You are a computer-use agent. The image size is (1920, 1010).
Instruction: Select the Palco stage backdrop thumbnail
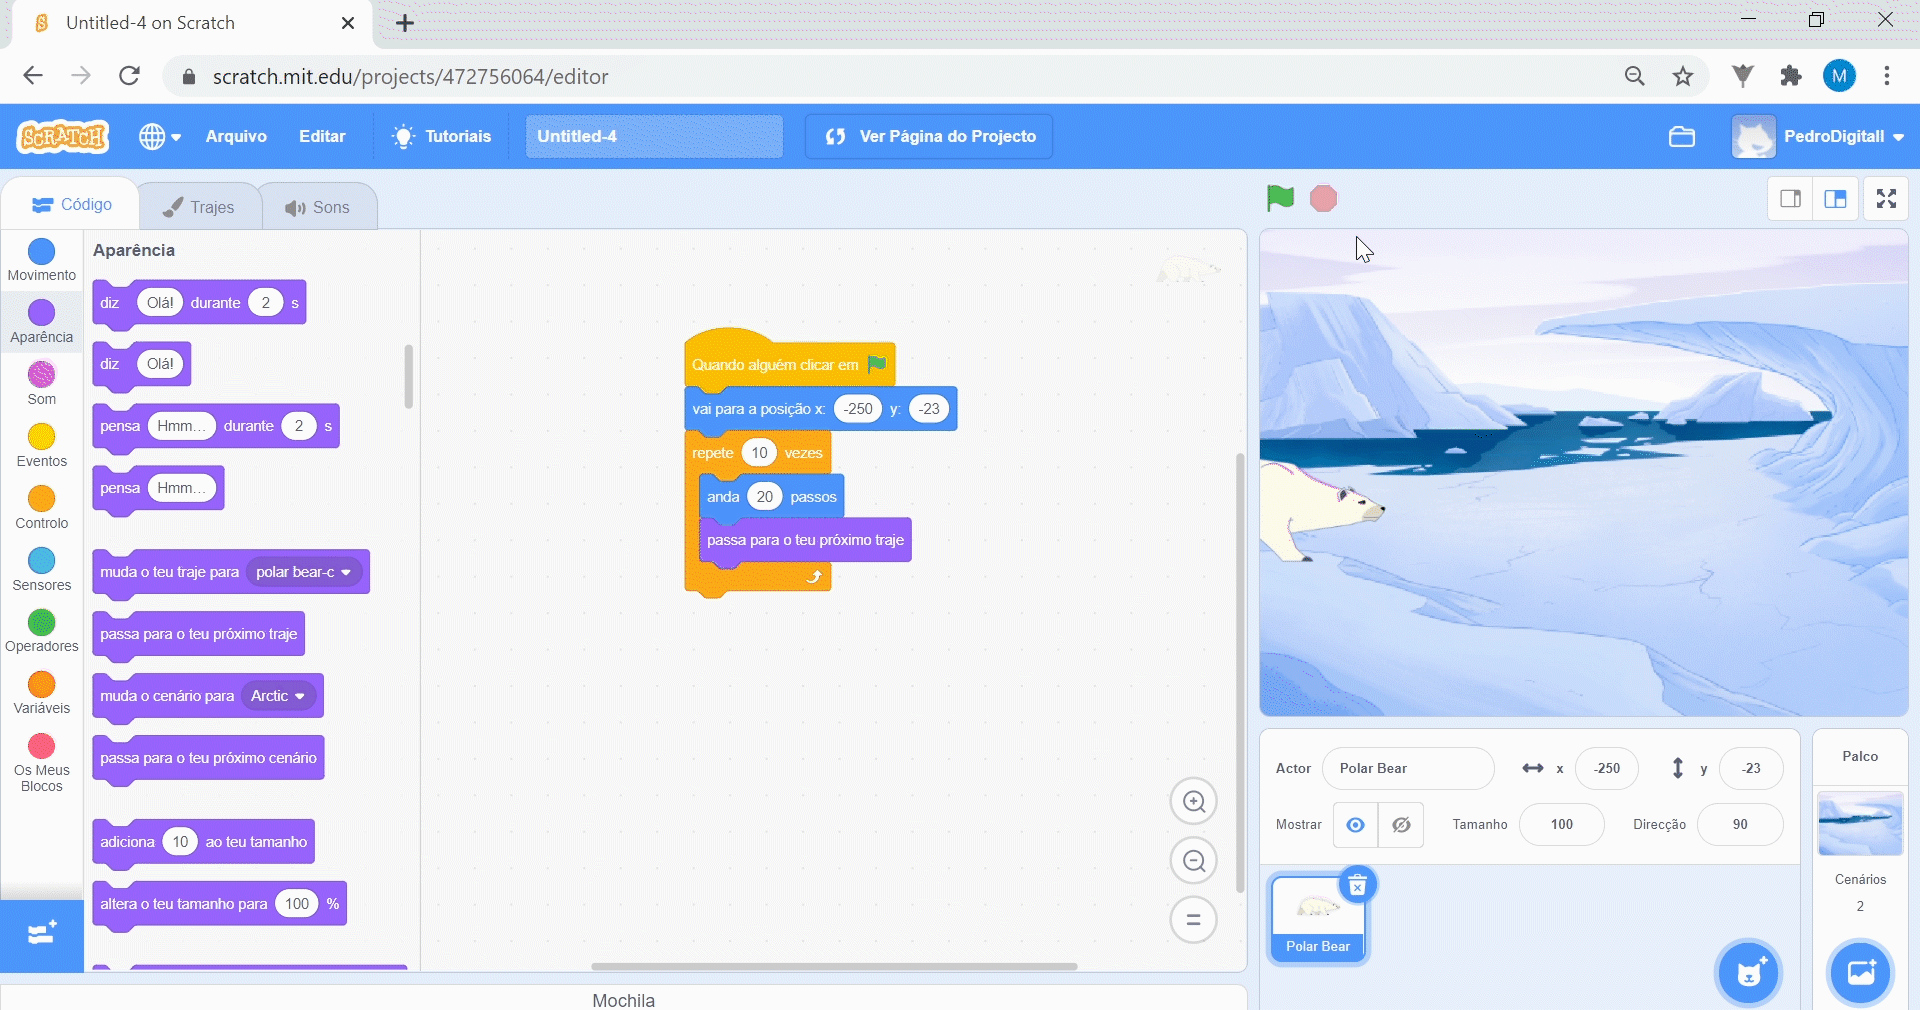point(1860,823)
